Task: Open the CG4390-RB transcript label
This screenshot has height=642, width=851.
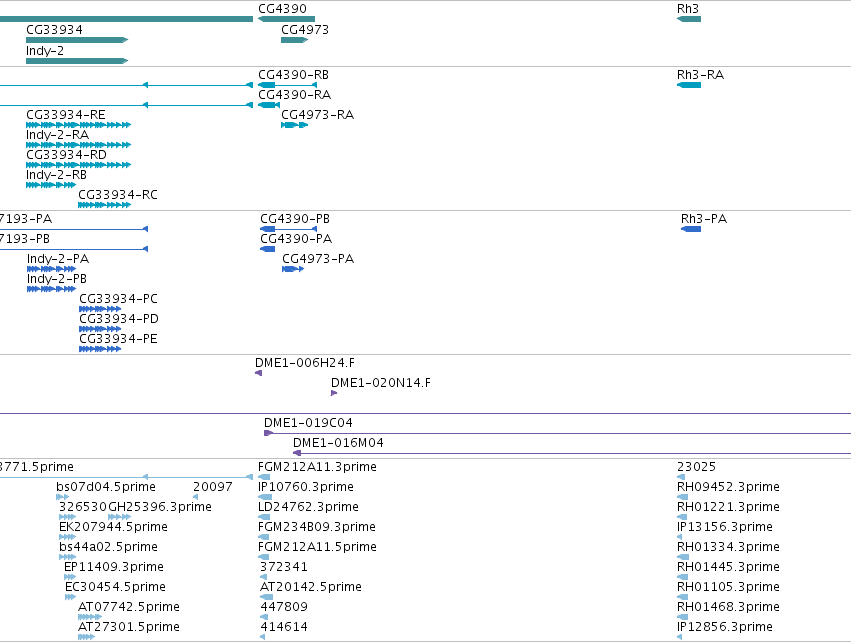Action: [x=294, y=75]
